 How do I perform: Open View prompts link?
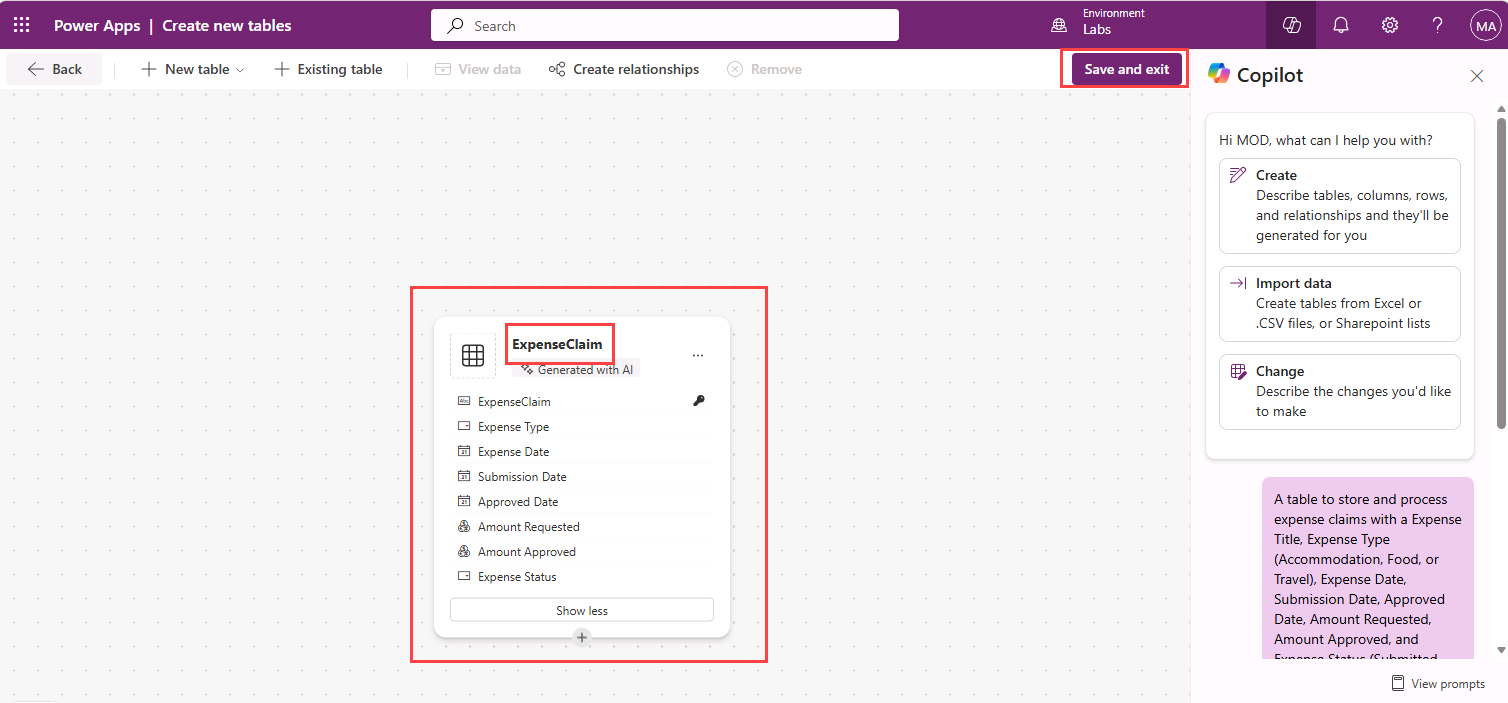[x=1438, y=684]
